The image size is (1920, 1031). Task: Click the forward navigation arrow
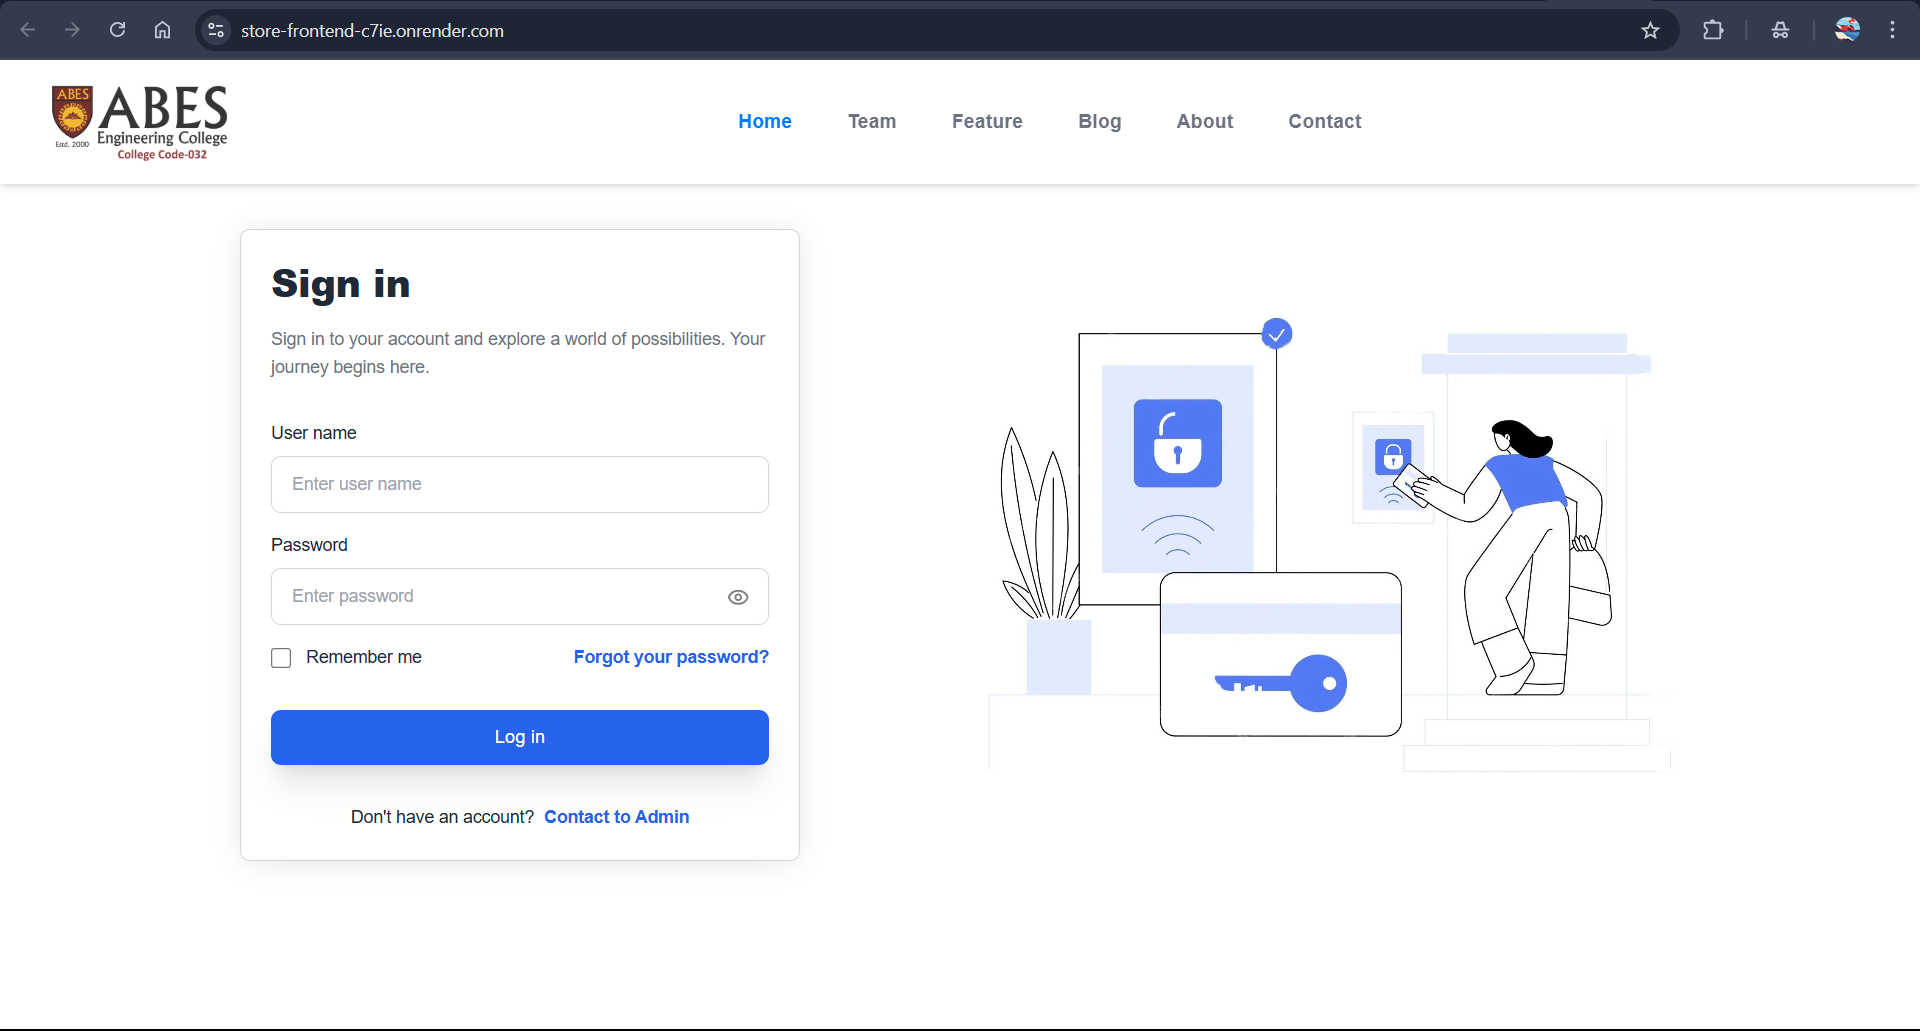(72, 30)
